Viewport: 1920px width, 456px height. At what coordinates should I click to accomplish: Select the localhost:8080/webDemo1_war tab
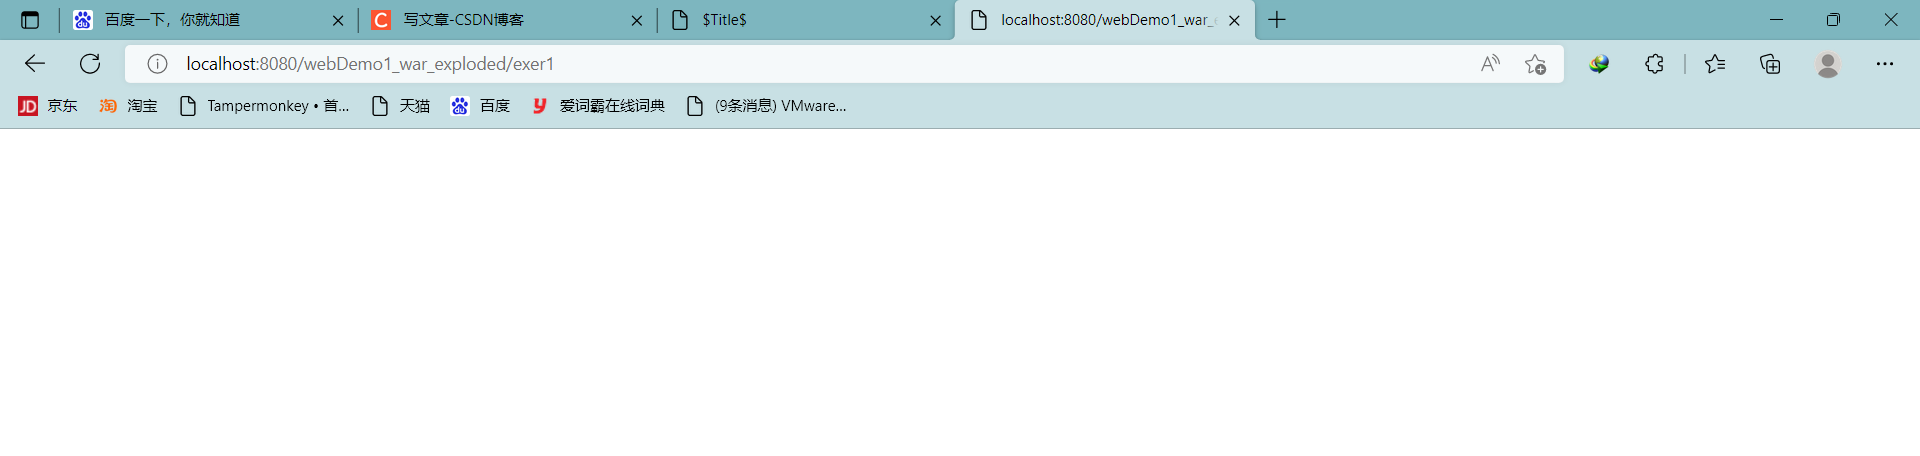point(1105,20)
